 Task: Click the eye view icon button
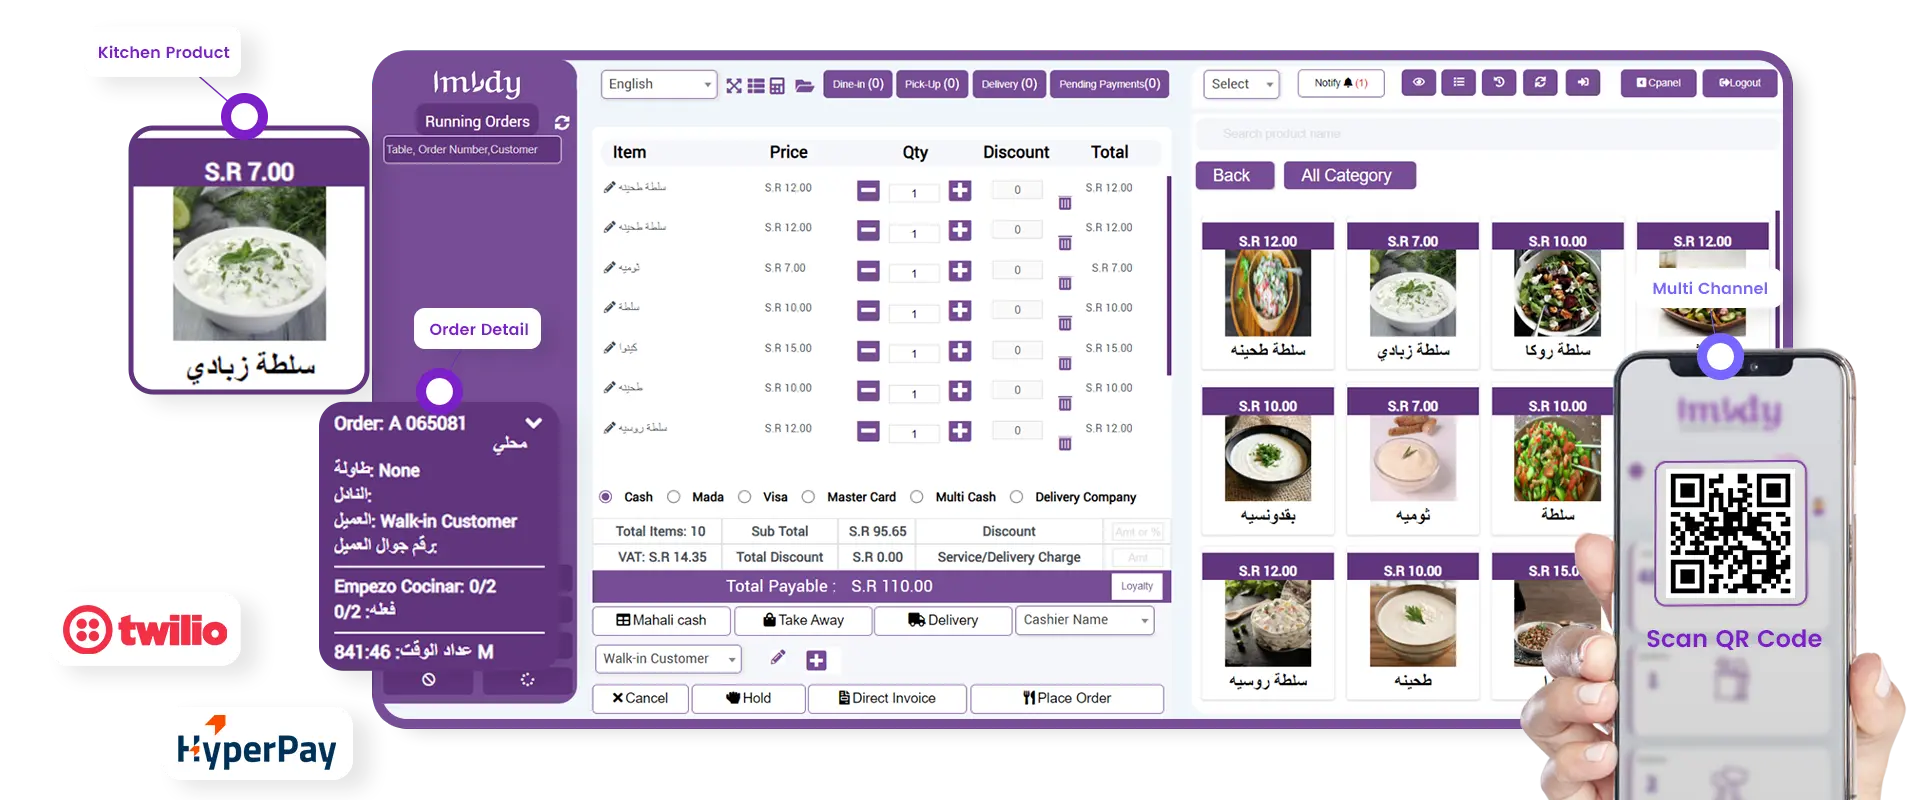coord(1418,83)
